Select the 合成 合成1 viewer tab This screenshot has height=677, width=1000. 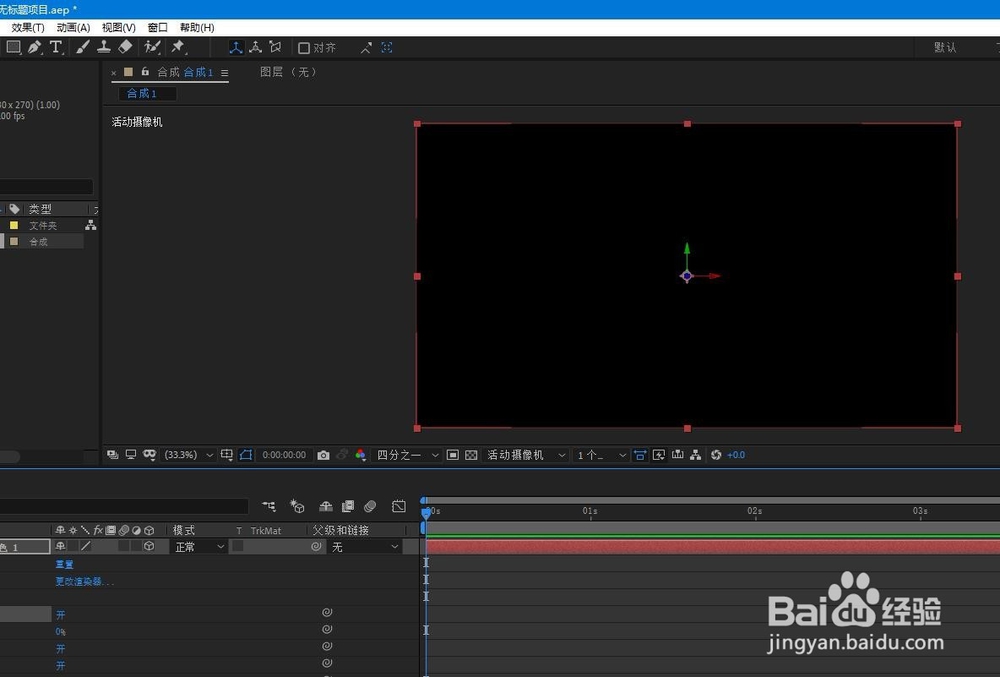tap(185, 72)
